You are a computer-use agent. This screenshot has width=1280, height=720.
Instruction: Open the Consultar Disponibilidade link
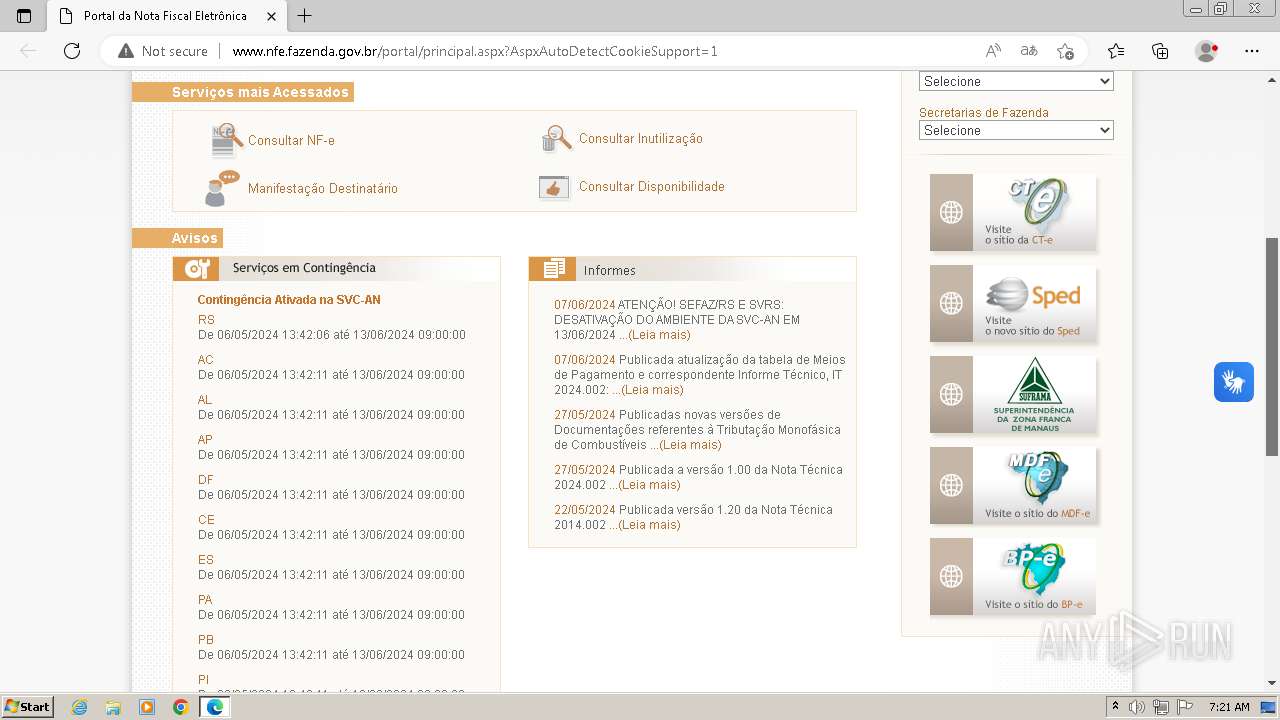click(x=652, y=187)
